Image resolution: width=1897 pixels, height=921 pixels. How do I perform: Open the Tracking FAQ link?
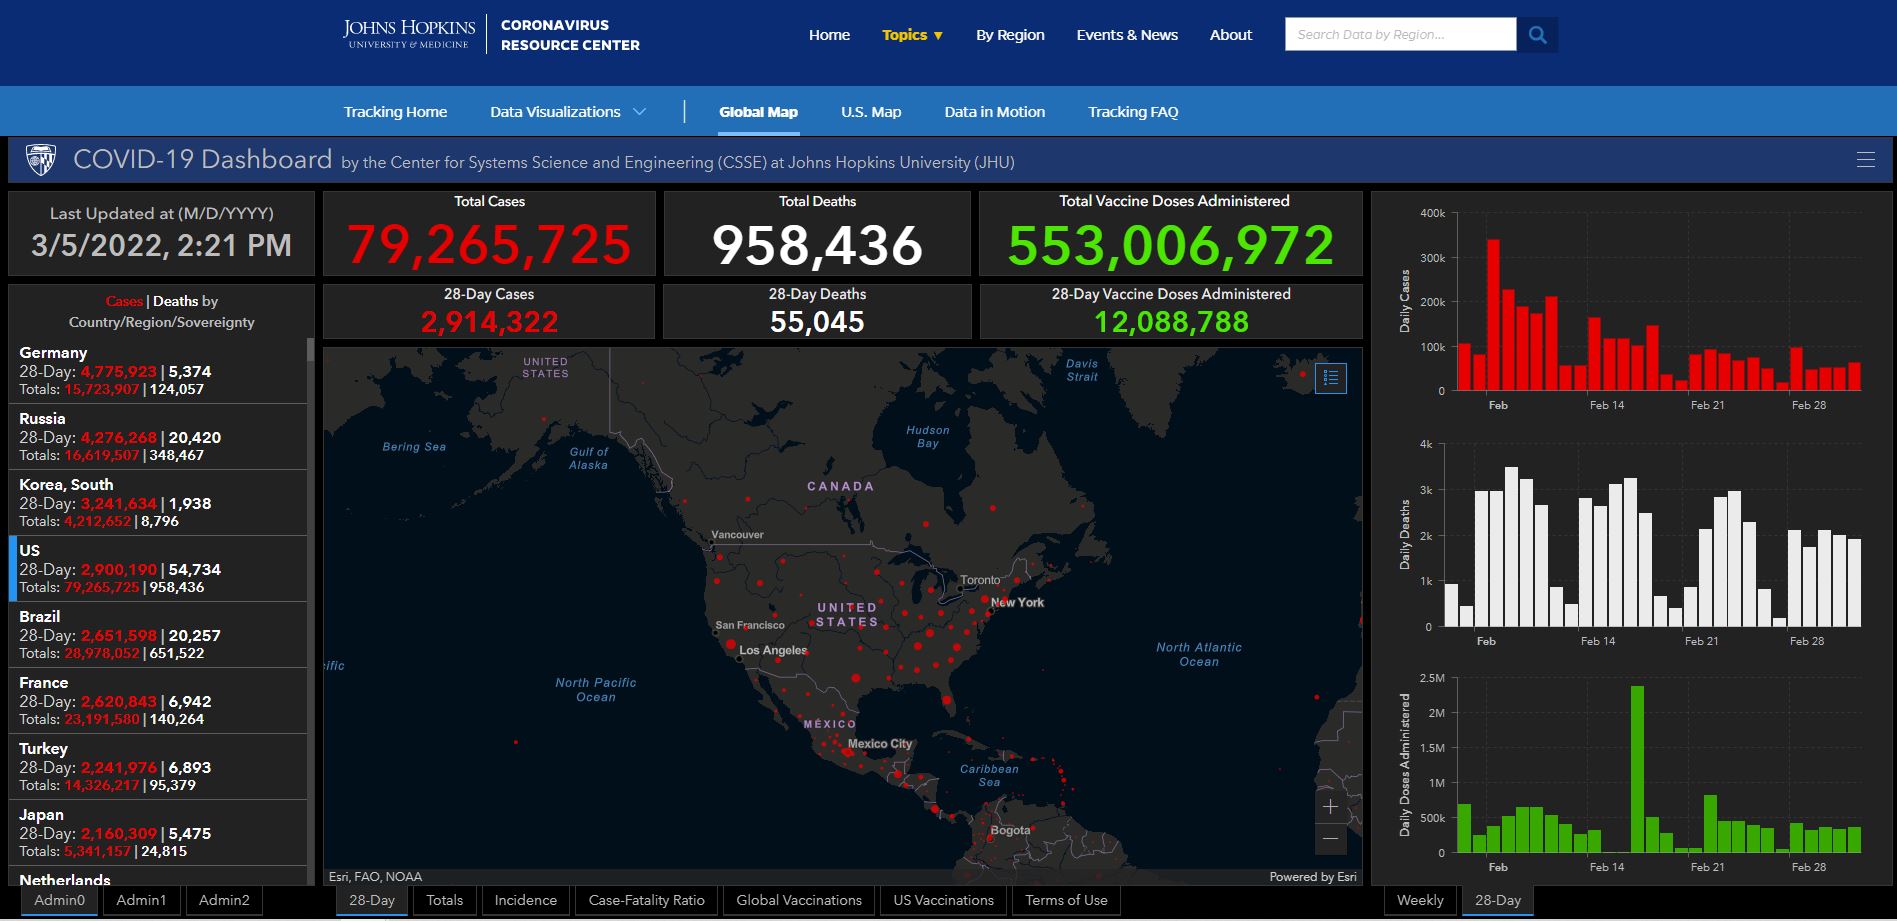1133,112
